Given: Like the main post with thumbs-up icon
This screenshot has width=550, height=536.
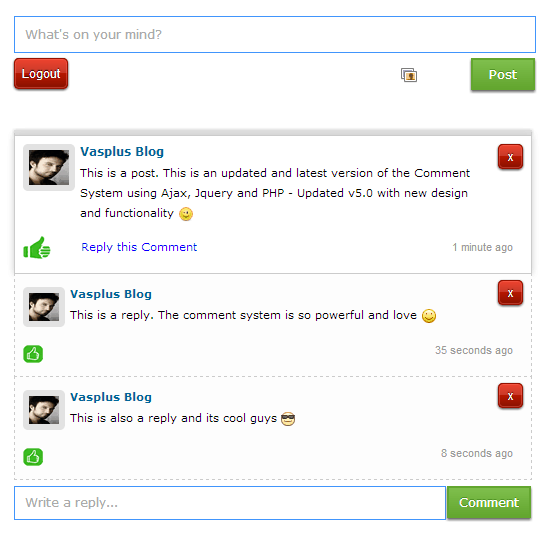Looking at the screenshot, I should coord(37,248).
